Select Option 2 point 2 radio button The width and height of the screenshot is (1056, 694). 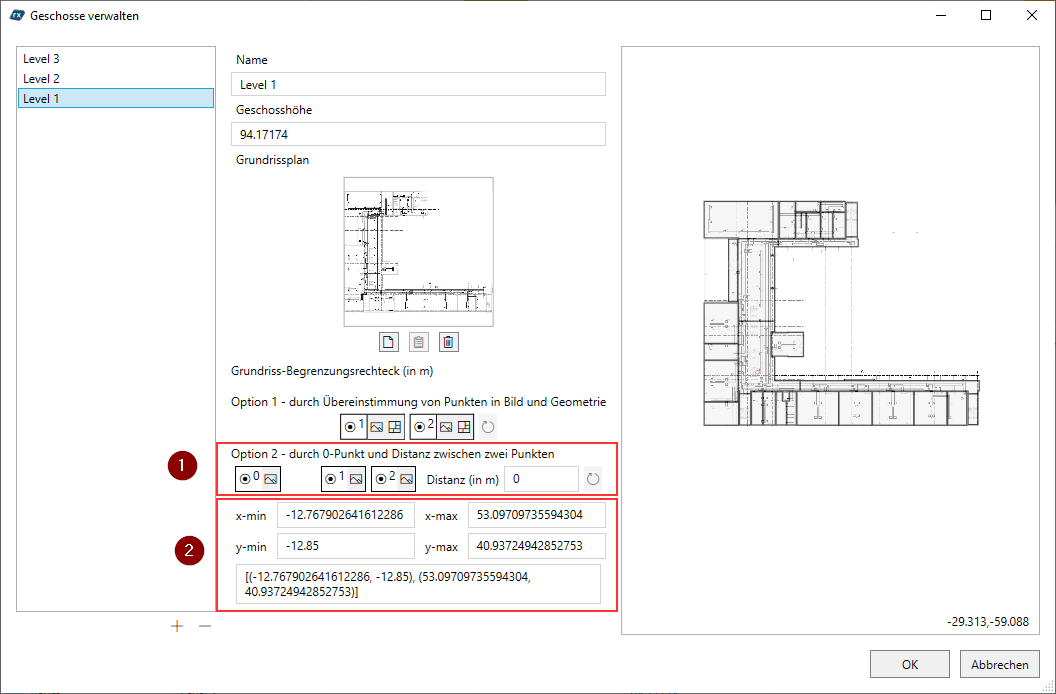click(x=381, y=479)
